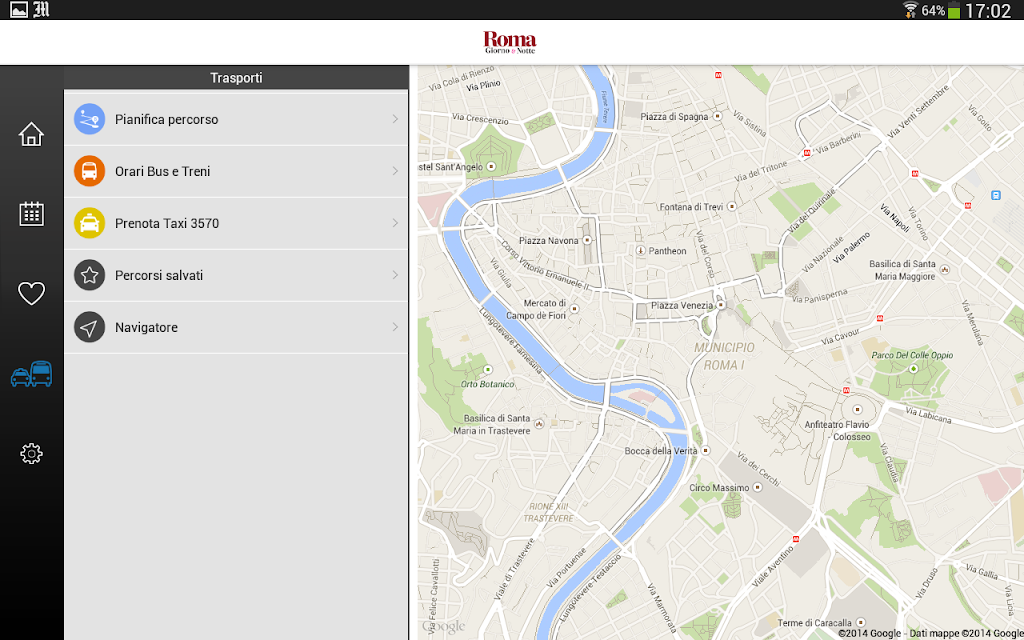Click the Pantheon marker on map
The height and width of the screenshot is (640, 1024).
pyautogui.click(x=641, y=251)
